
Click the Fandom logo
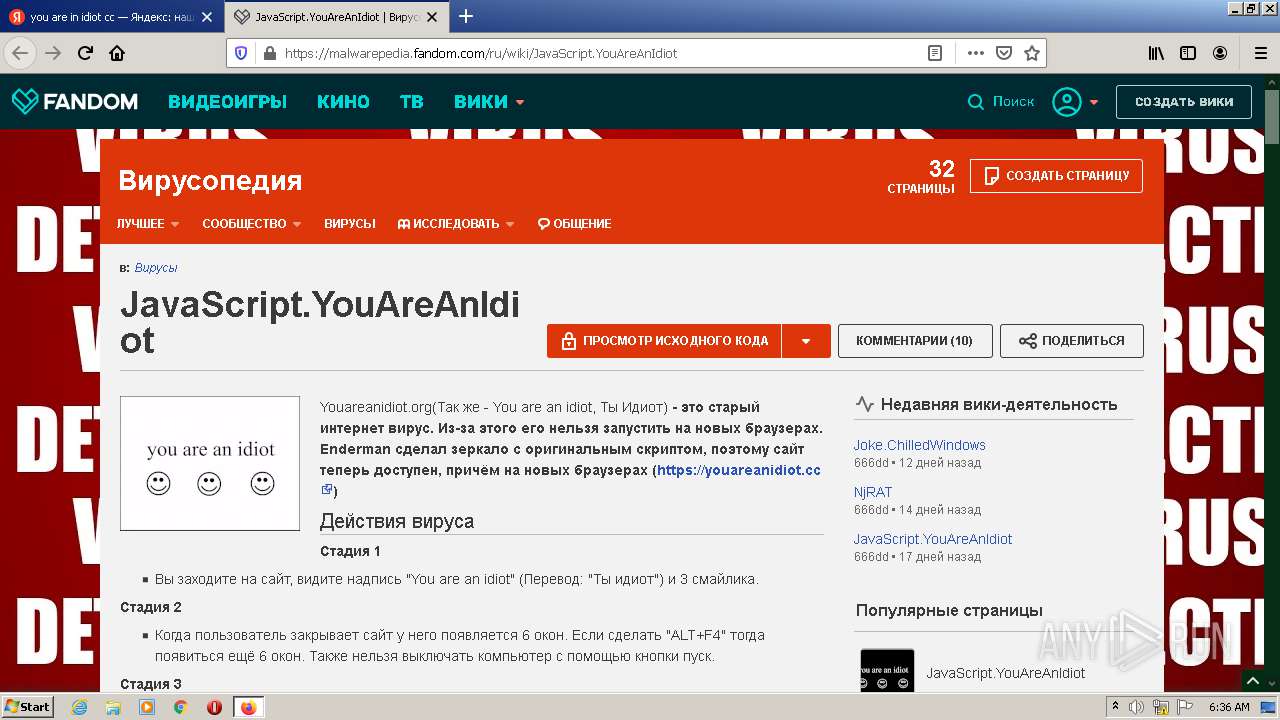75,101
